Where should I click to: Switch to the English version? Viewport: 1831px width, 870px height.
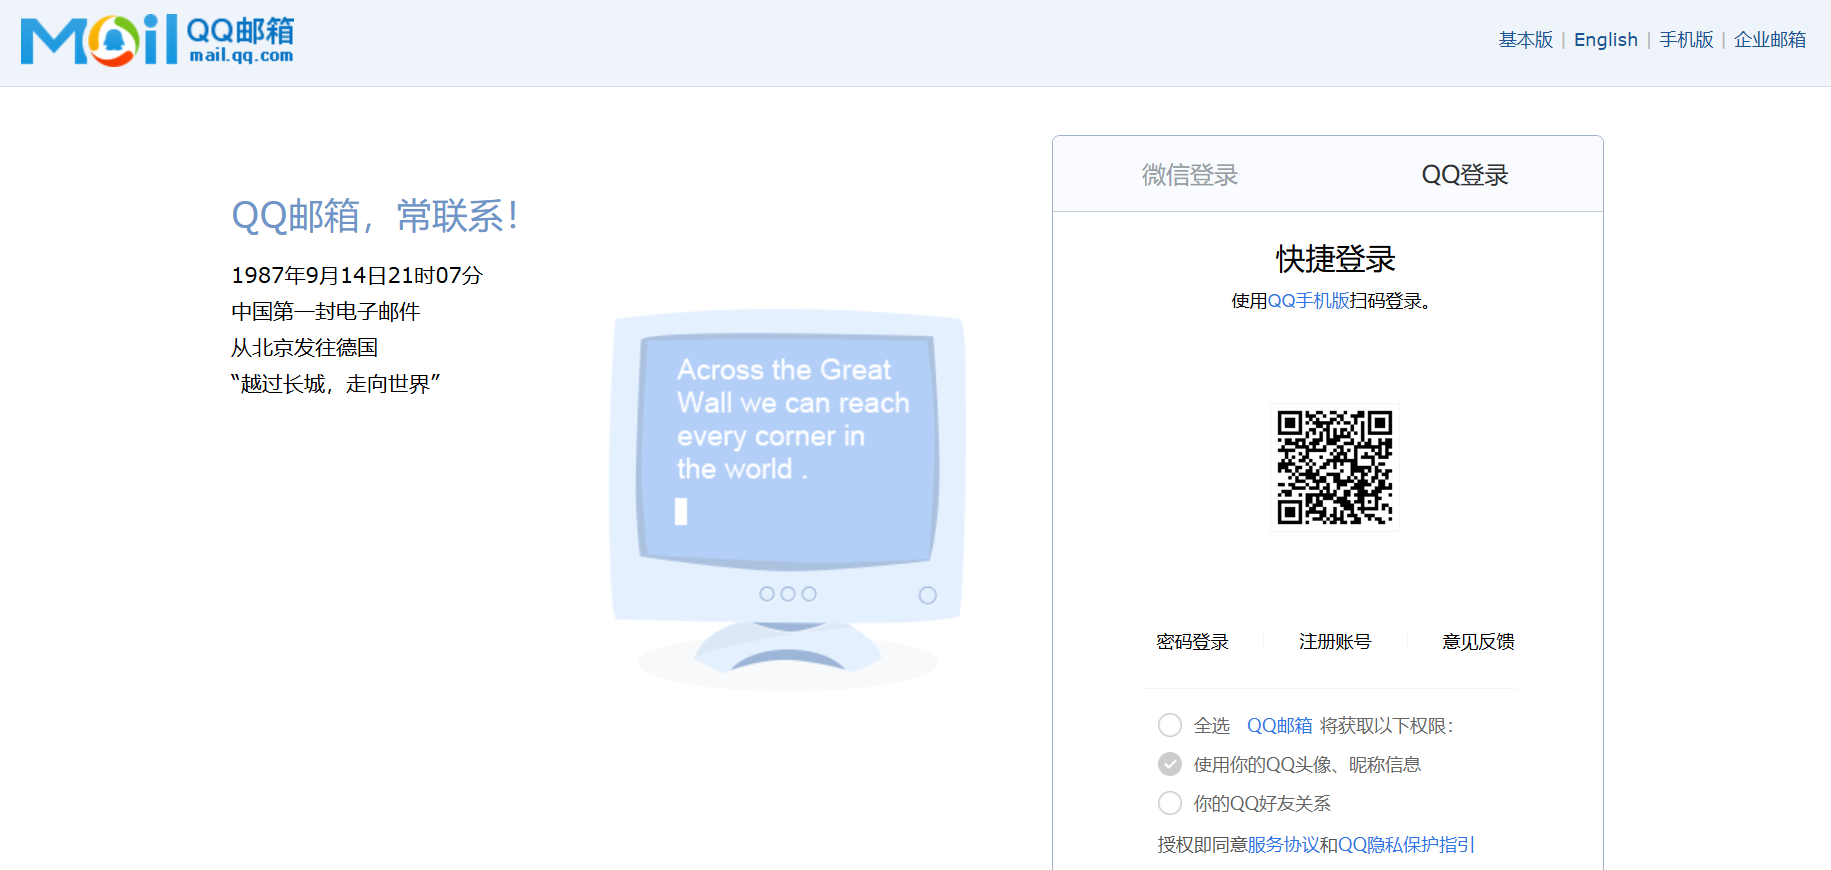1605,40
